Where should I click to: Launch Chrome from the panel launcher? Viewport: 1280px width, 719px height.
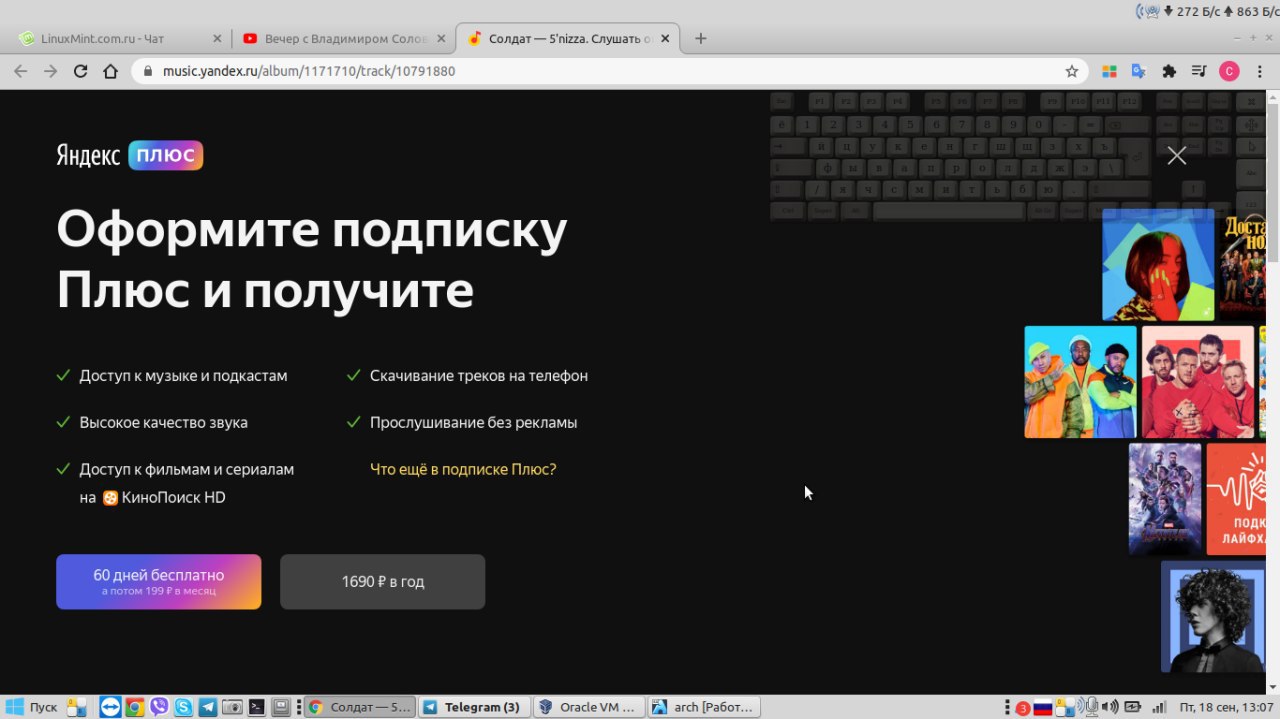(x=134, y=707)
